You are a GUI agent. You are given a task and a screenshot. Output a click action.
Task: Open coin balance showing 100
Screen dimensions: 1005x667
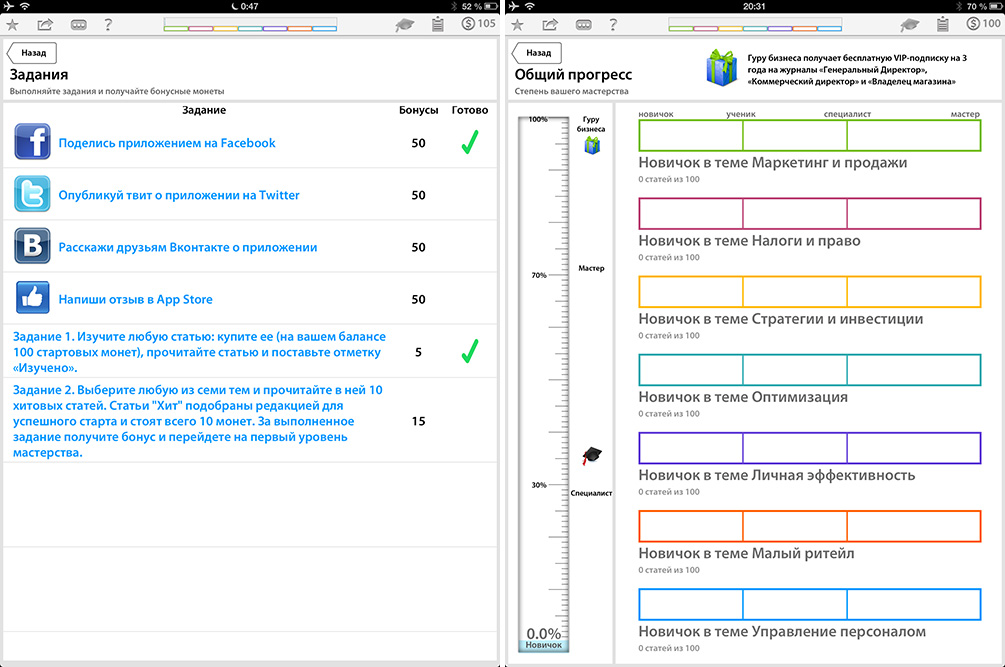point(981,24)
